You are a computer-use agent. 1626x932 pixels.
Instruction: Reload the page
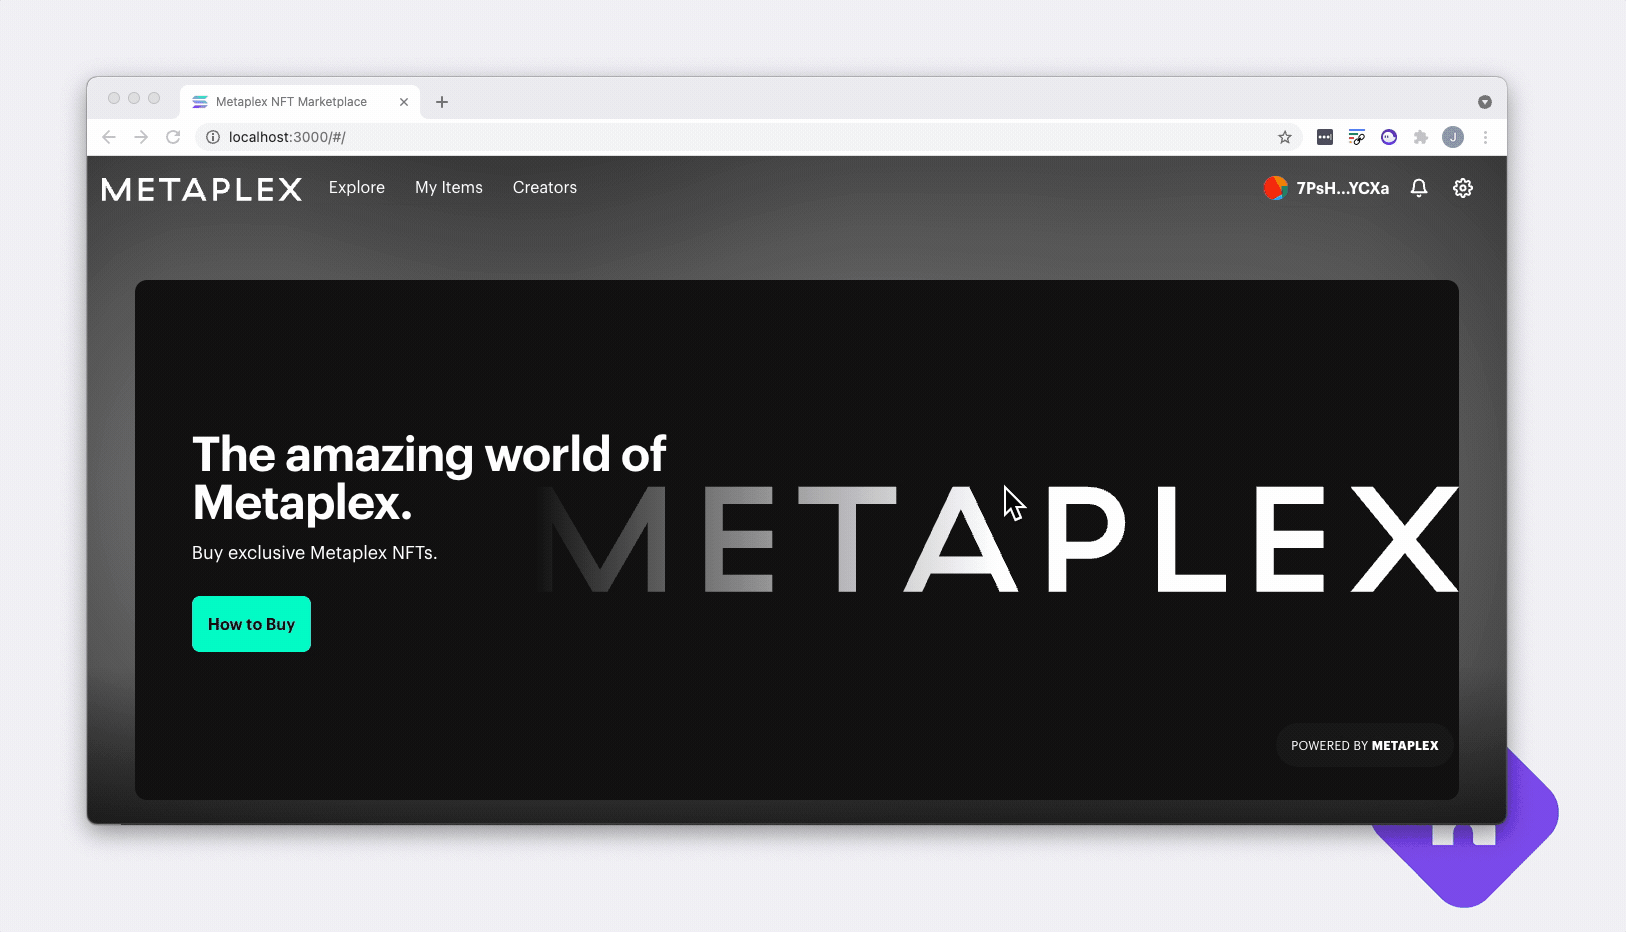click(173, 137)
